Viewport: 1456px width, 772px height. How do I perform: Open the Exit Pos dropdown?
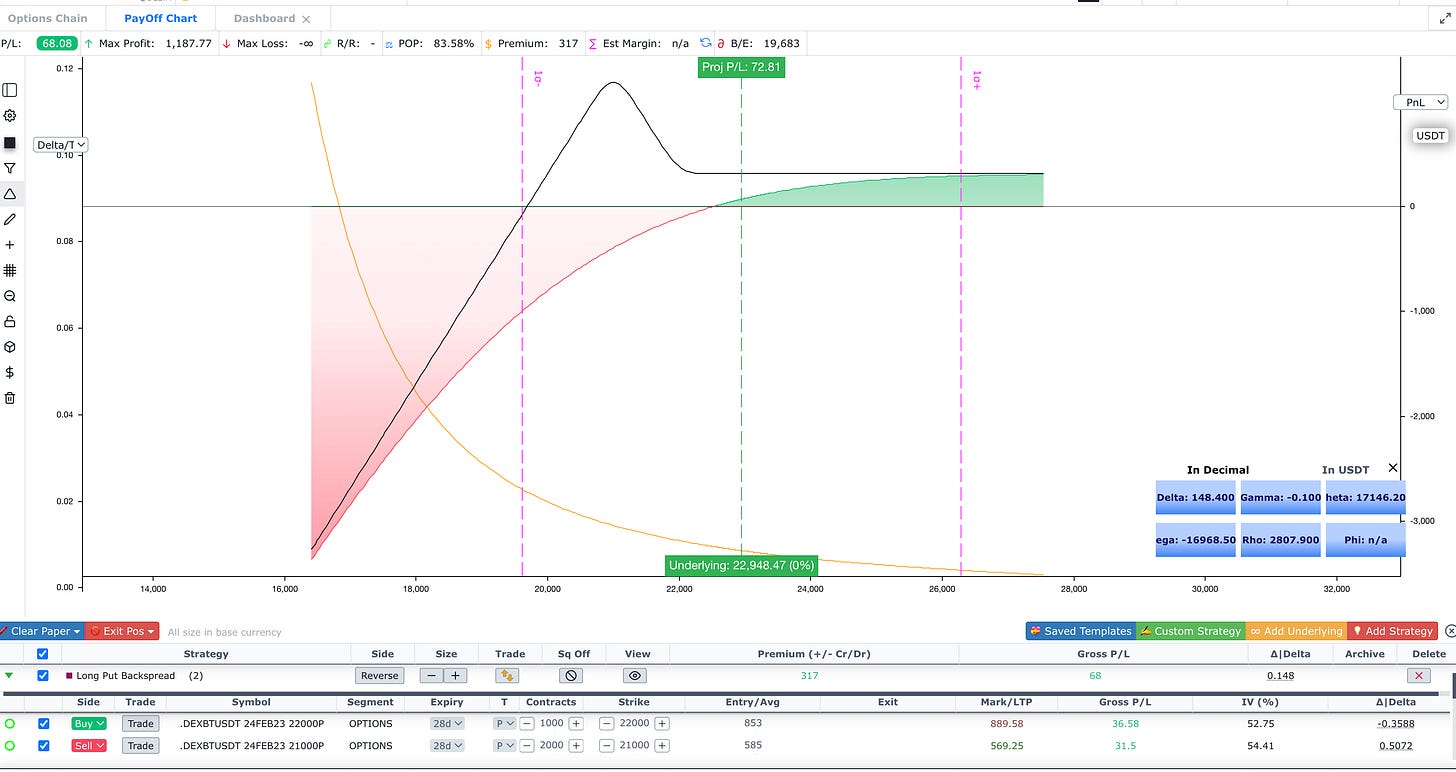tap(122, 631)
